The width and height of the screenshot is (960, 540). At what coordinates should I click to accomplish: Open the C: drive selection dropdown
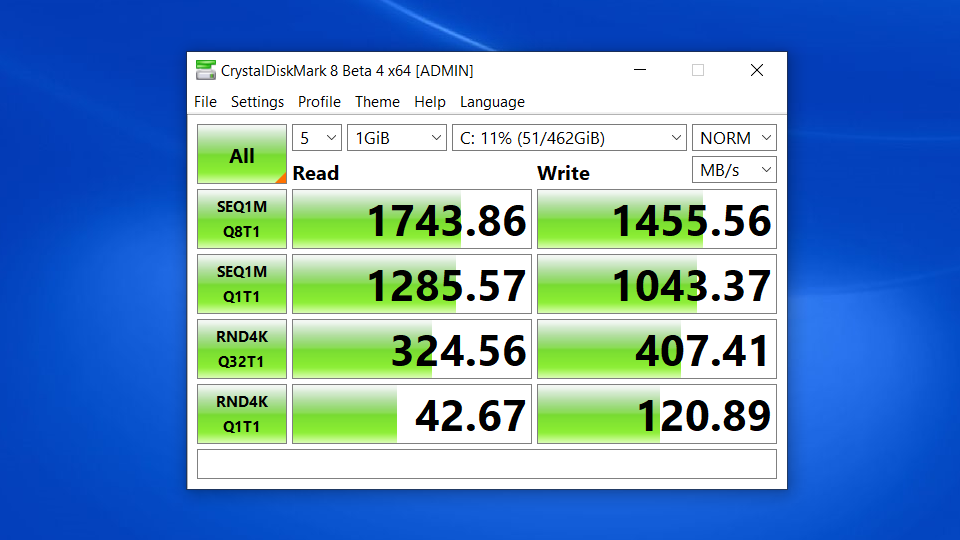point(569,138)
